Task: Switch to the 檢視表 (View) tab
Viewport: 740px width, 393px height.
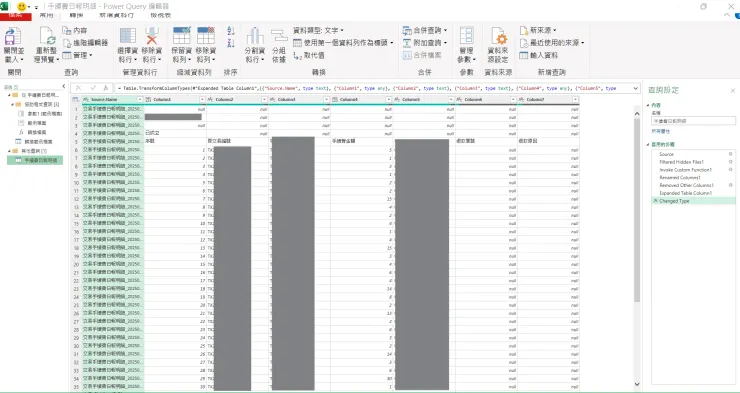Action: tap(160, 16)
